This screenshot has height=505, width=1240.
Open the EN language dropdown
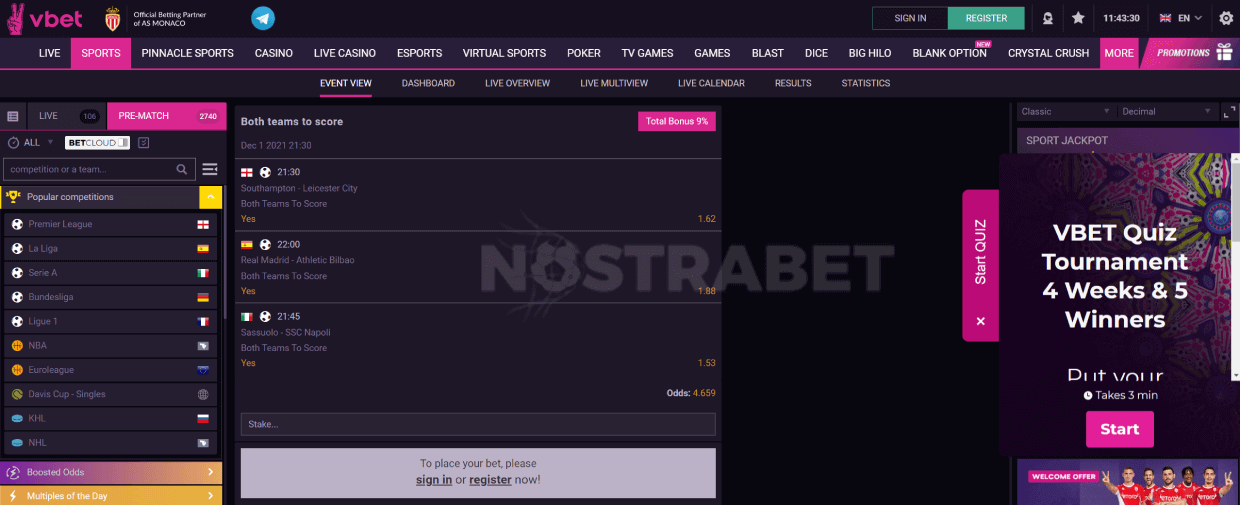pos(1180,18)
